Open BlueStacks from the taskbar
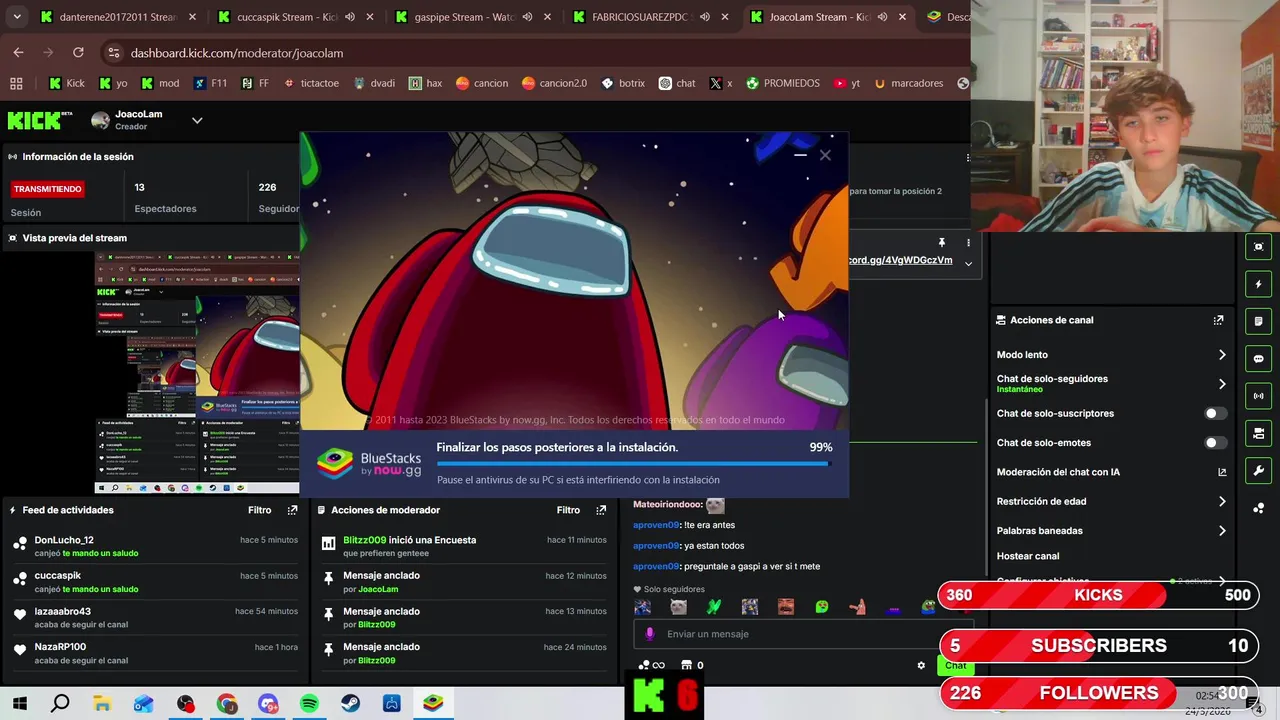This screenshot has width=1280, height=720. [433, 704]
